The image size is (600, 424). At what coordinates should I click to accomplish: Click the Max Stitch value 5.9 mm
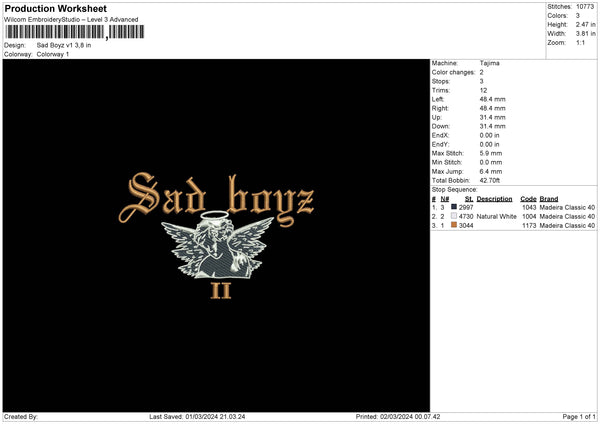click(491, 153)
